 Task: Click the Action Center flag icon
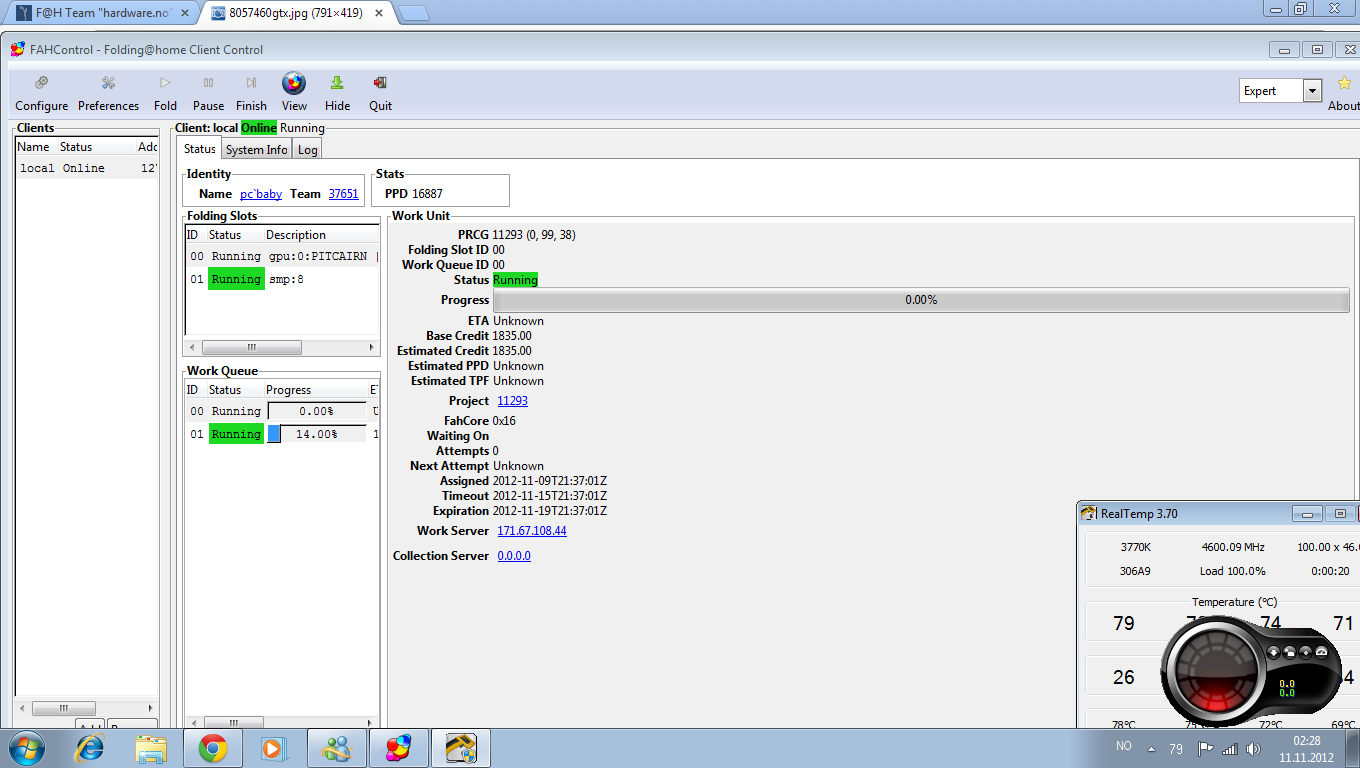[x=1205, y=748]
